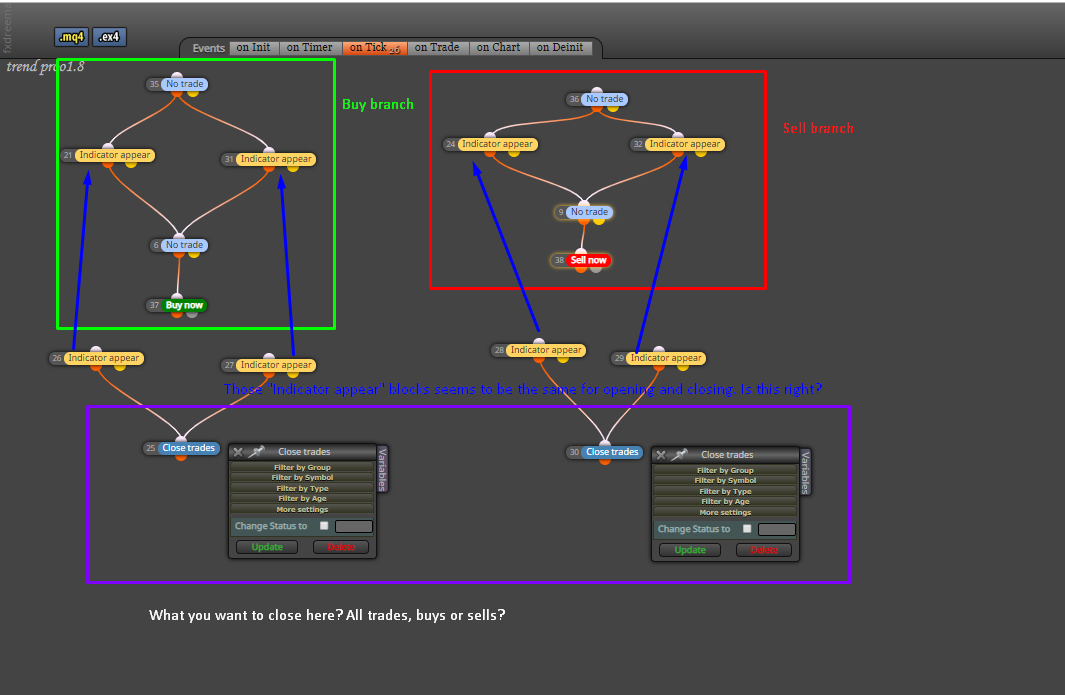Switch to the on Deinit event tab

click(560, 48)
